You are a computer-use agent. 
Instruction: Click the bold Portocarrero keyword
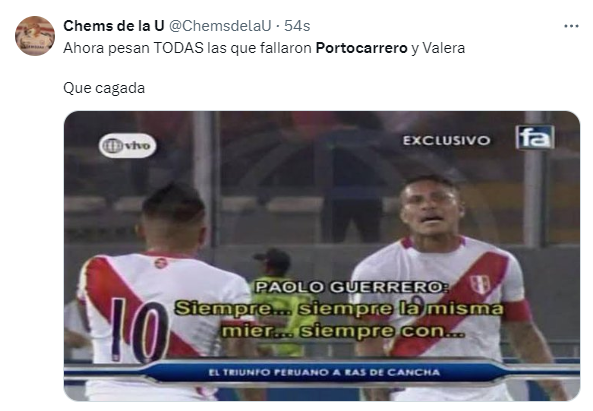pyautogui.click(x=362, y=48)
